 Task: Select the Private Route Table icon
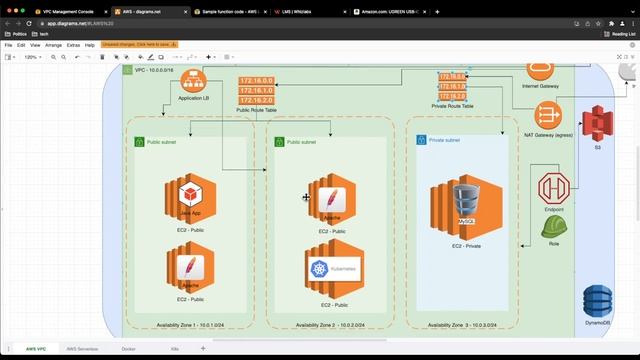pos(452,86)
